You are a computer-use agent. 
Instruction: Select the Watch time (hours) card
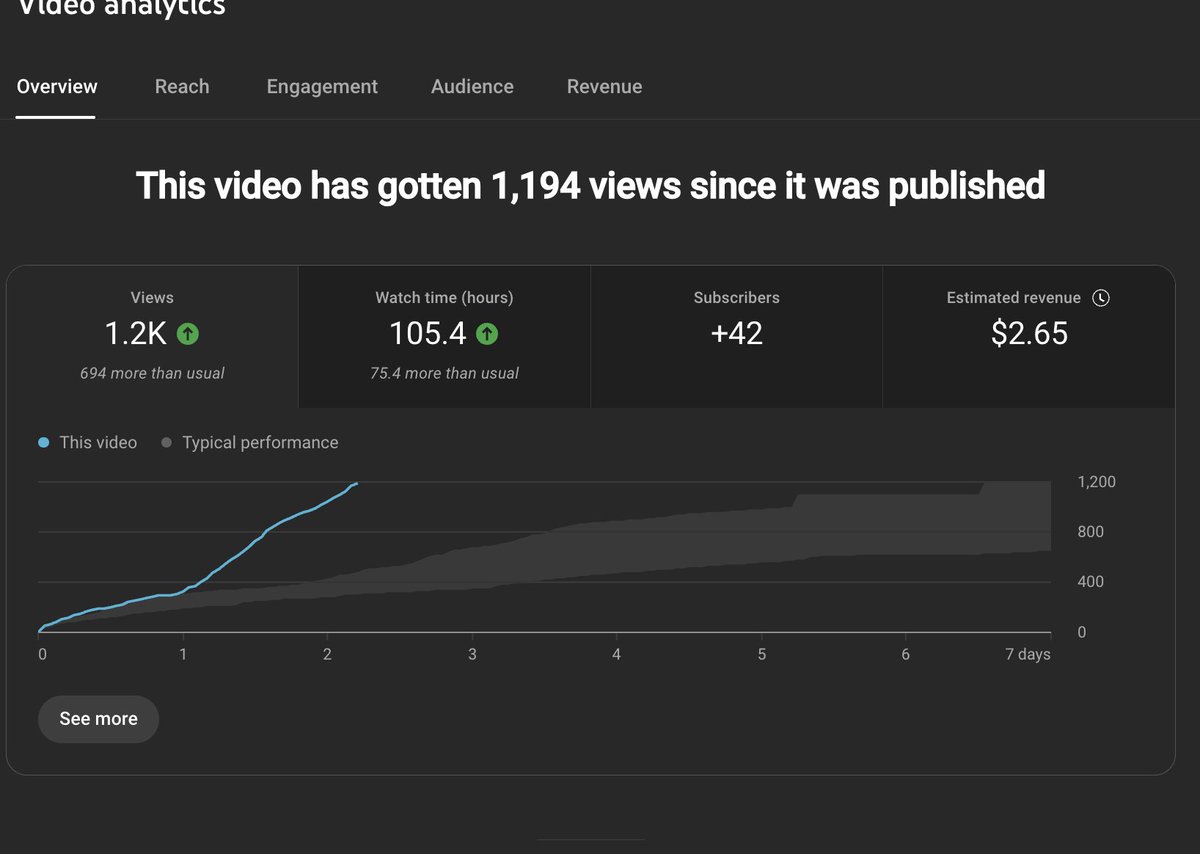tap(444, 337)
